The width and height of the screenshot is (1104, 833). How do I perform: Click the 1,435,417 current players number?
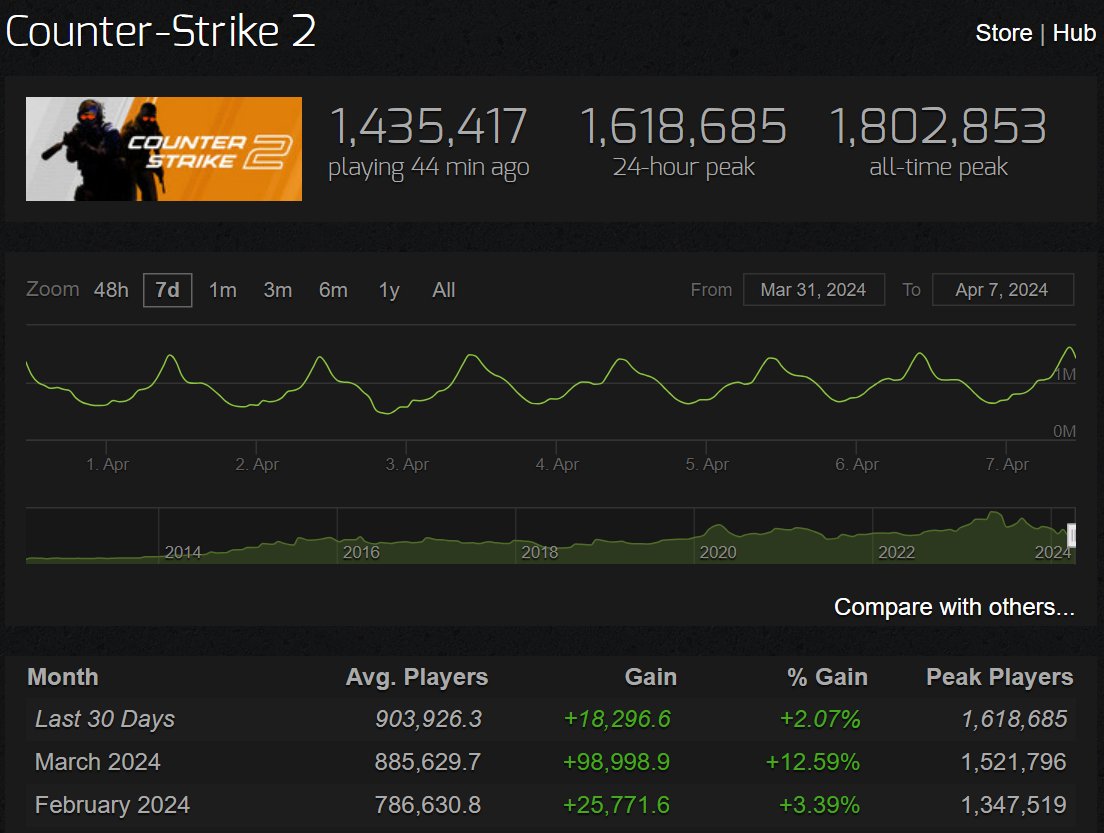(x=428, y=126)
